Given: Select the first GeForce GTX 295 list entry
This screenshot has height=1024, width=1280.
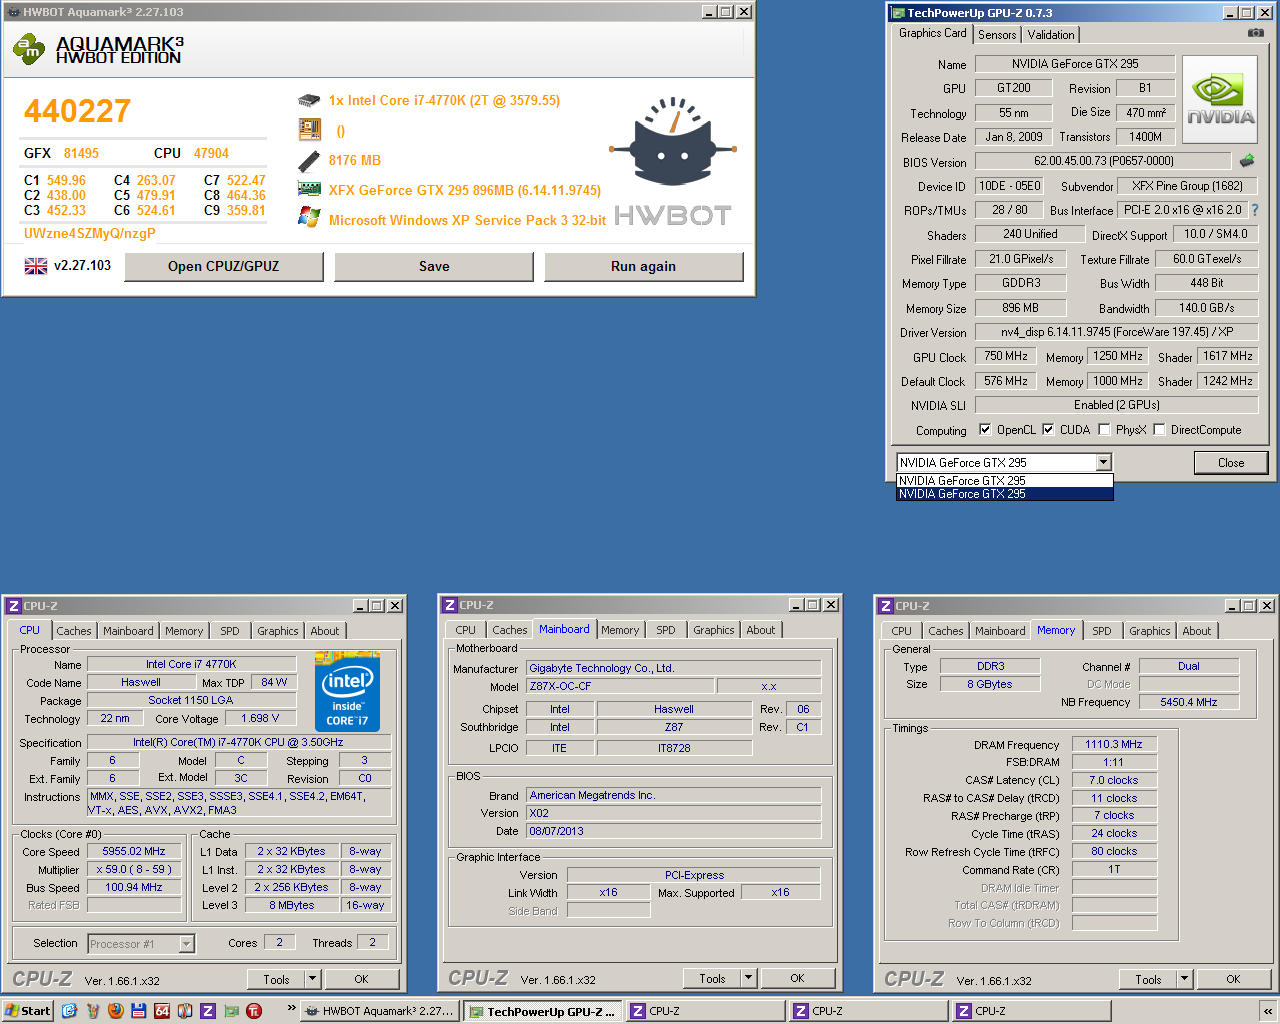Looking at the screenshot, I should [x=1004, y=481].
